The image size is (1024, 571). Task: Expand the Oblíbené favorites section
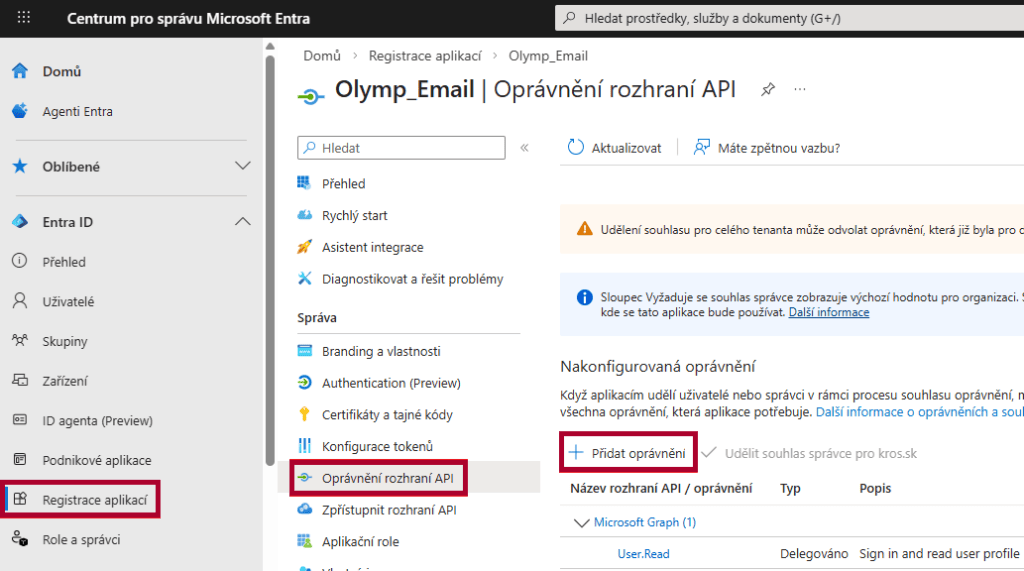click(x=242, y=166)
